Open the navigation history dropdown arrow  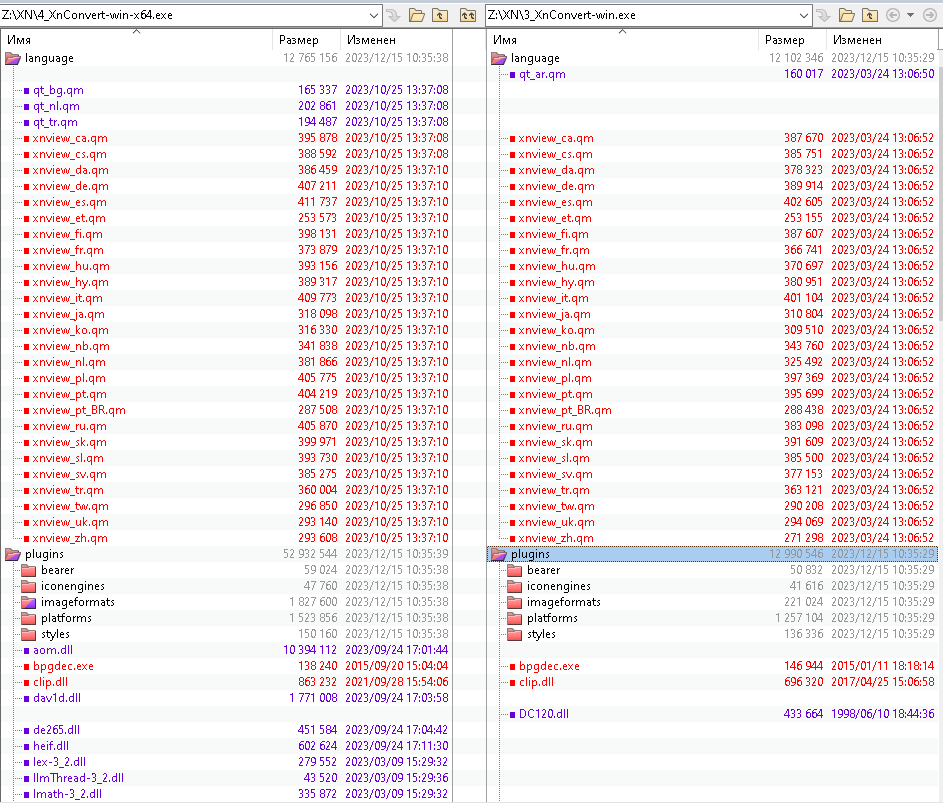click(910, 15)
